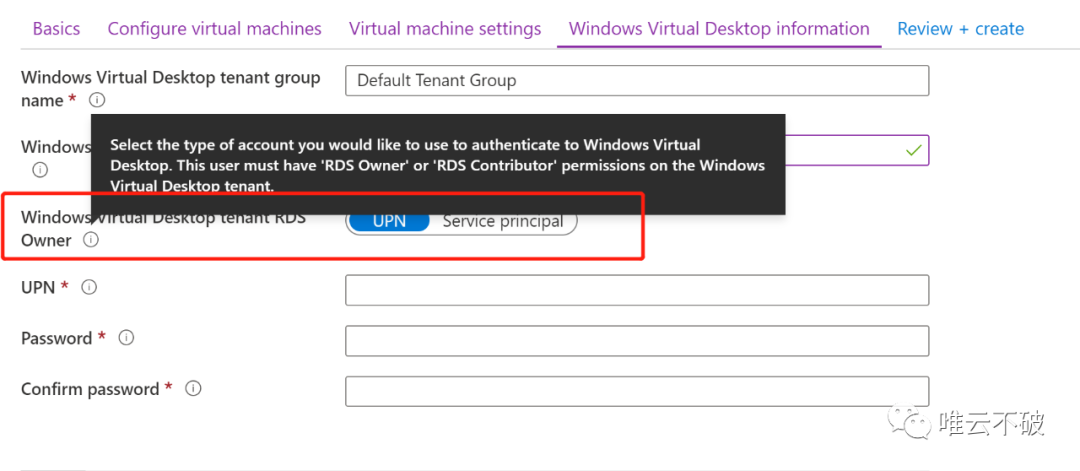Click the Confirm password input field
This screenshot has height=471, width=1080.
637,391
